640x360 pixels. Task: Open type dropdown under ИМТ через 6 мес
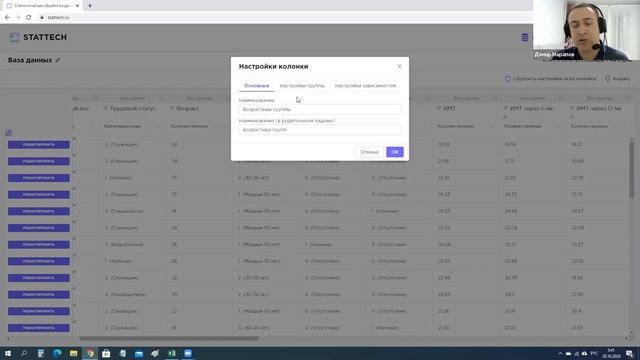pos(531,126)
